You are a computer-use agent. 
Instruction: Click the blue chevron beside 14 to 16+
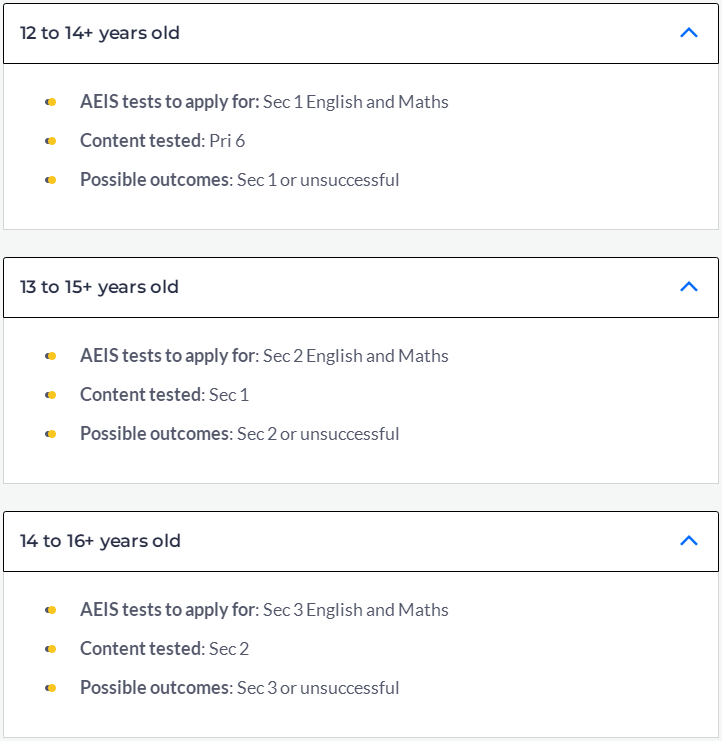pos(689,540)
